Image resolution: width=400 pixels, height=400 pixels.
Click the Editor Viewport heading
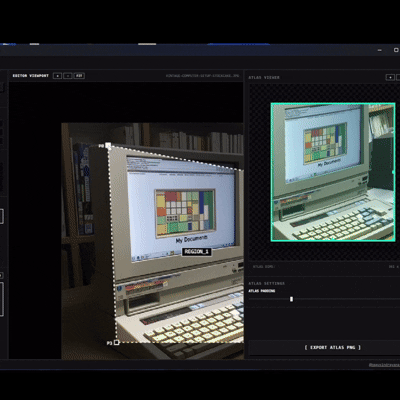[x=31, y=76]
